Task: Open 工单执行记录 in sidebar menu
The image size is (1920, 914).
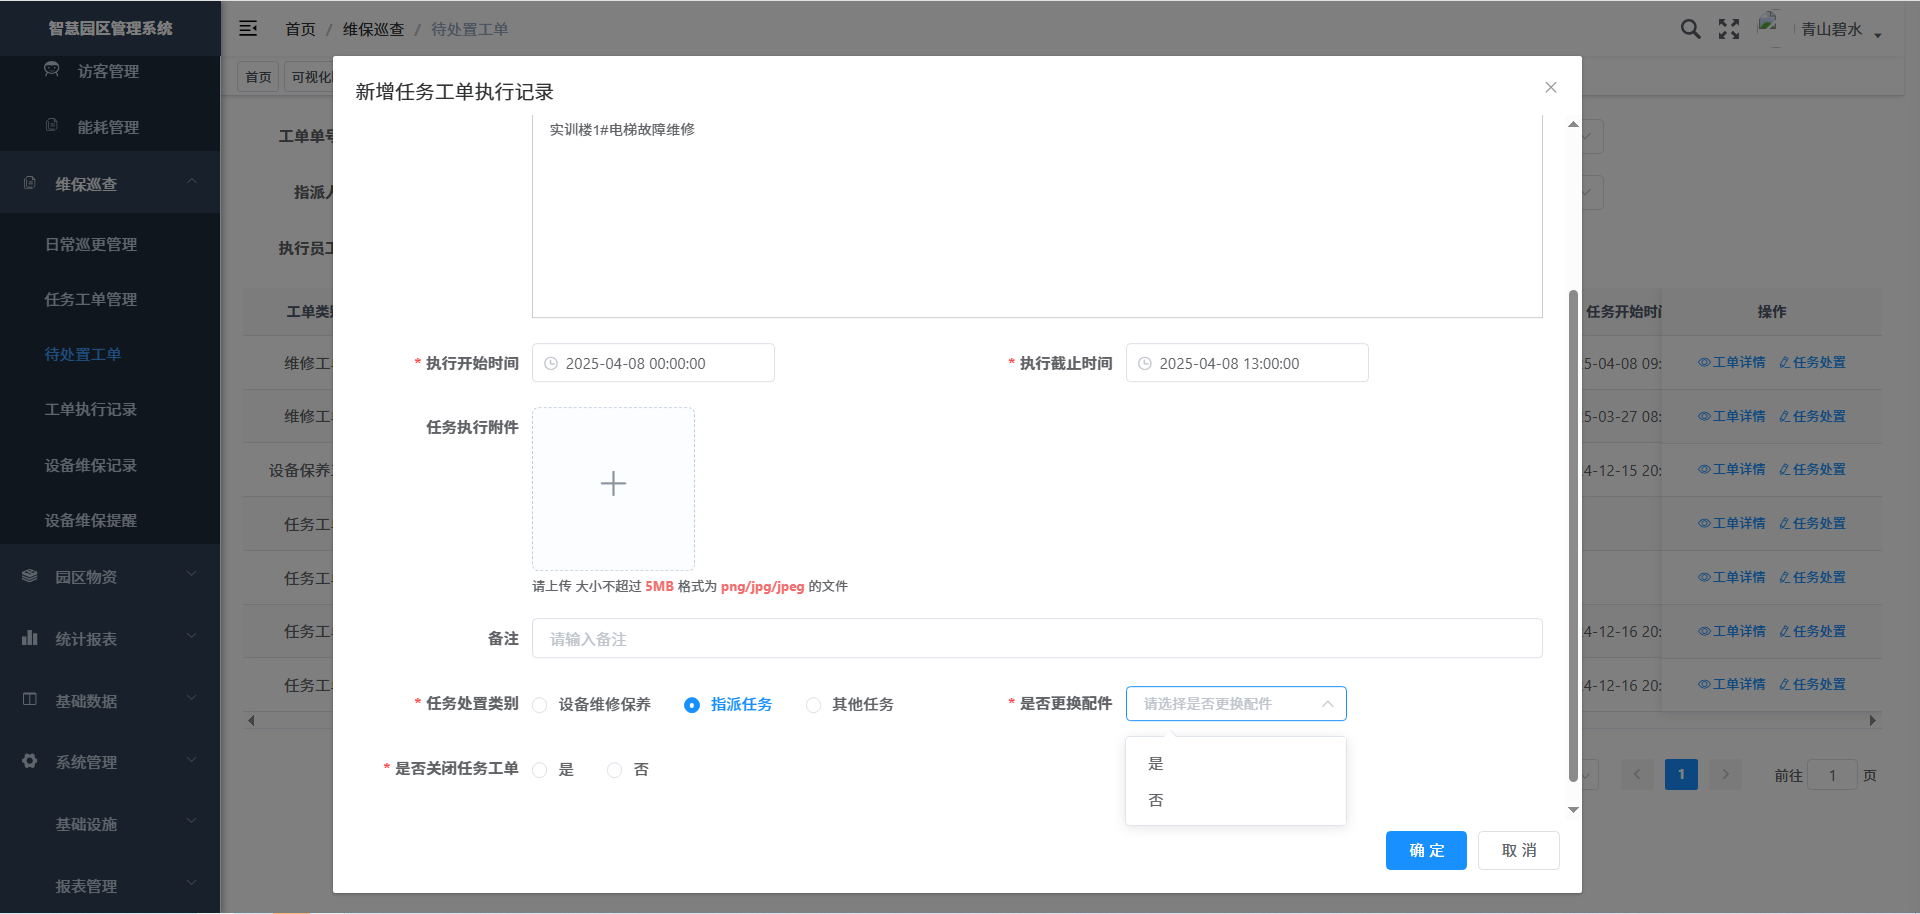Action: (x=91, y=410)
